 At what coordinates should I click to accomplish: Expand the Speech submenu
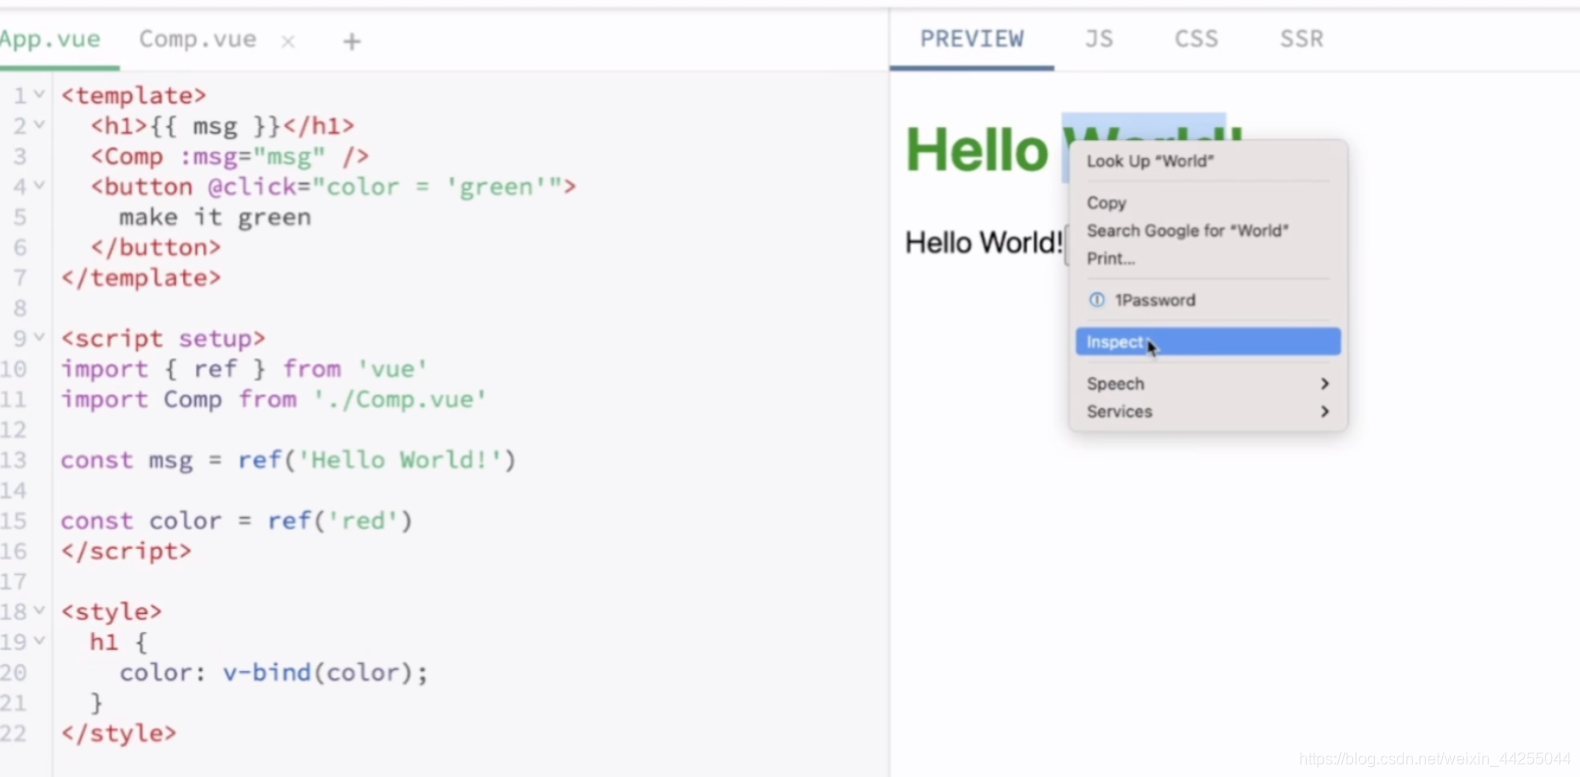(x=1208, y=384)
